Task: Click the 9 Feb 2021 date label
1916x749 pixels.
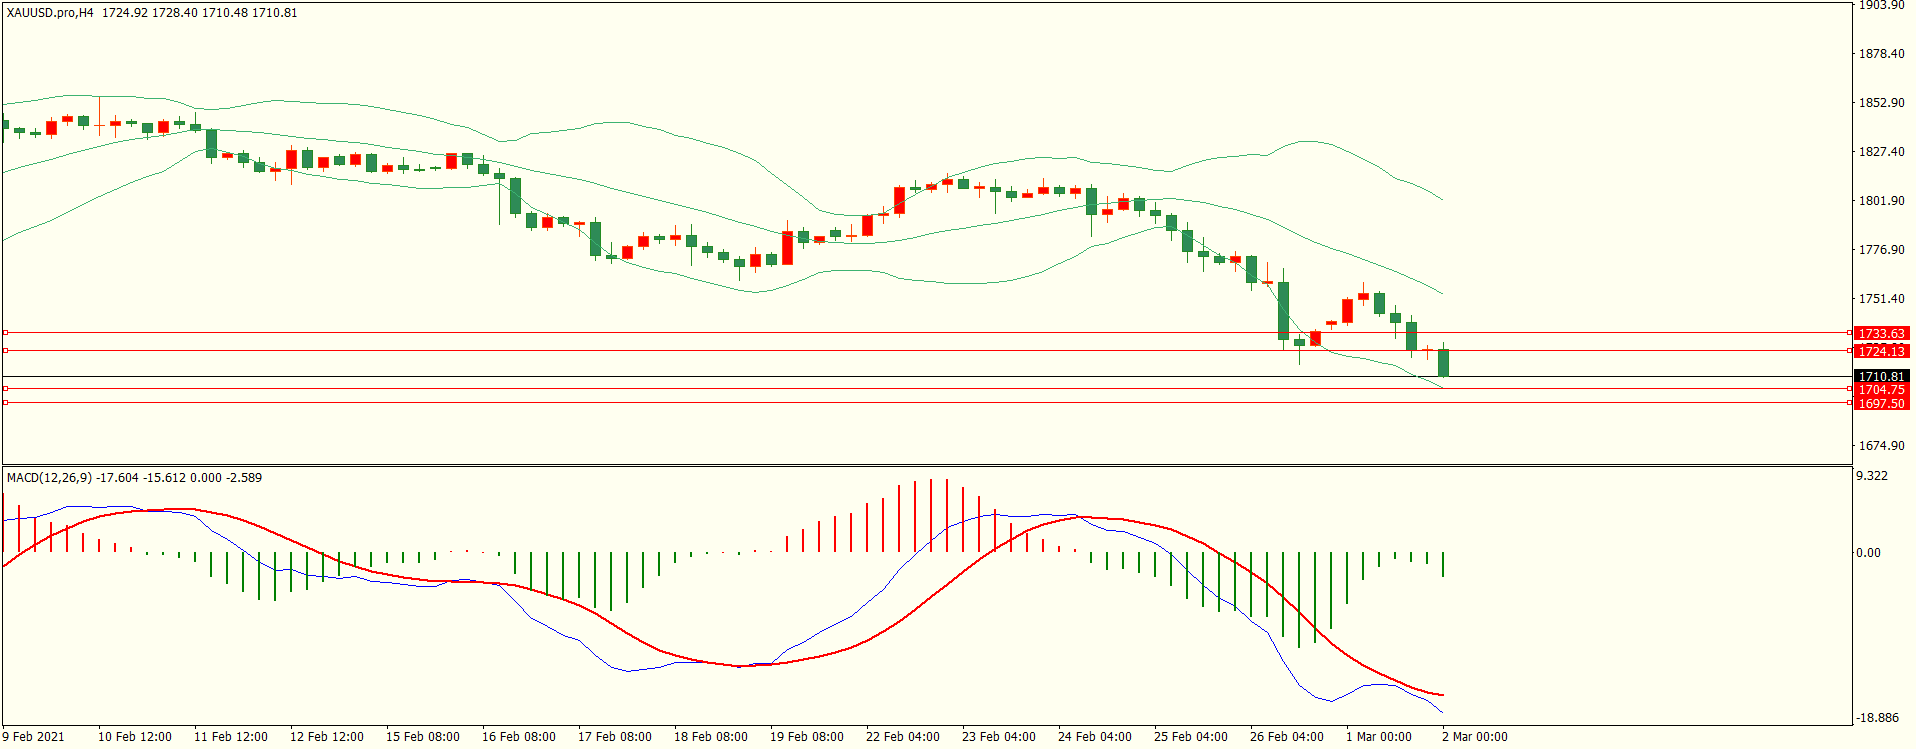Action: 34,737
